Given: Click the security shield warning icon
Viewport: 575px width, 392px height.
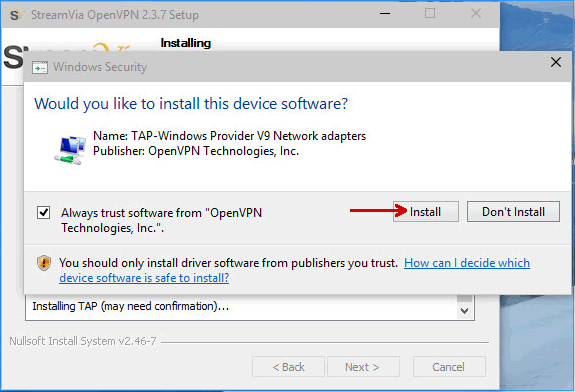Looking at the screenshot, I should pos(44,263).
